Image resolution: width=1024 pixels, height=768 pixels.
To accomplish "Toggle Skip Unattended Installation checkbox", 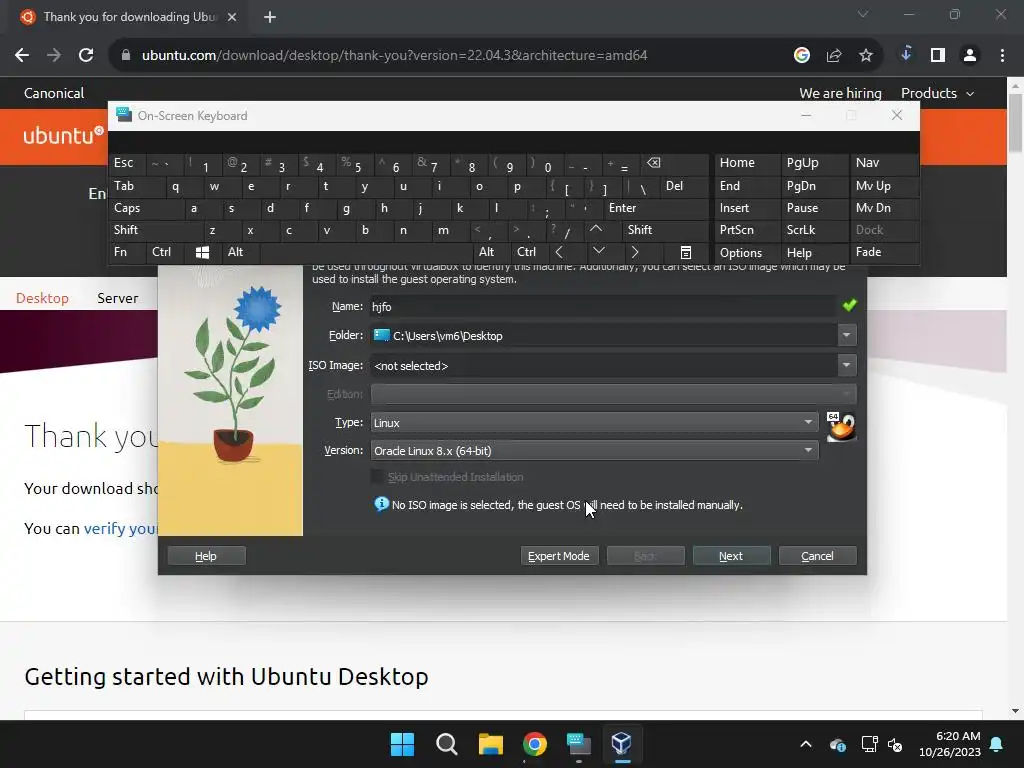I will tap(377, 477).
